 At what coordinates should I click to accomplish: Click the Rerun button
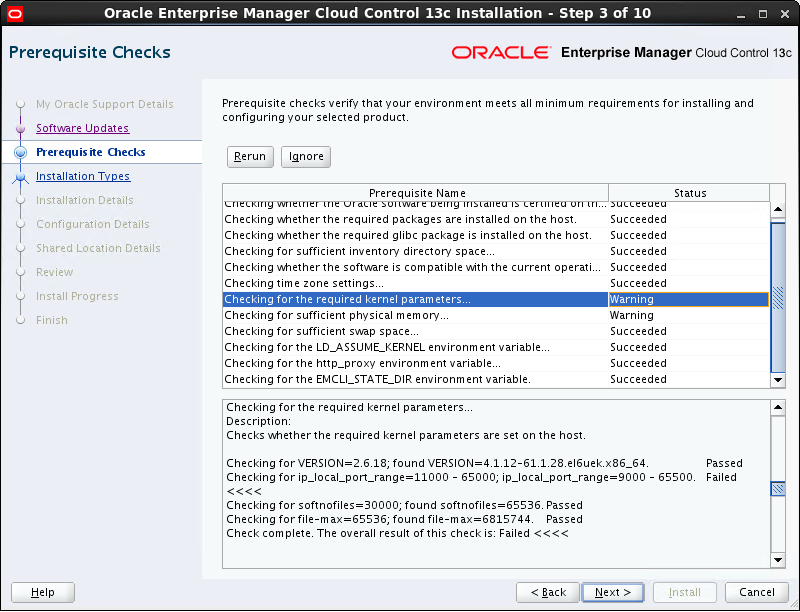click(x=249, y=156)
